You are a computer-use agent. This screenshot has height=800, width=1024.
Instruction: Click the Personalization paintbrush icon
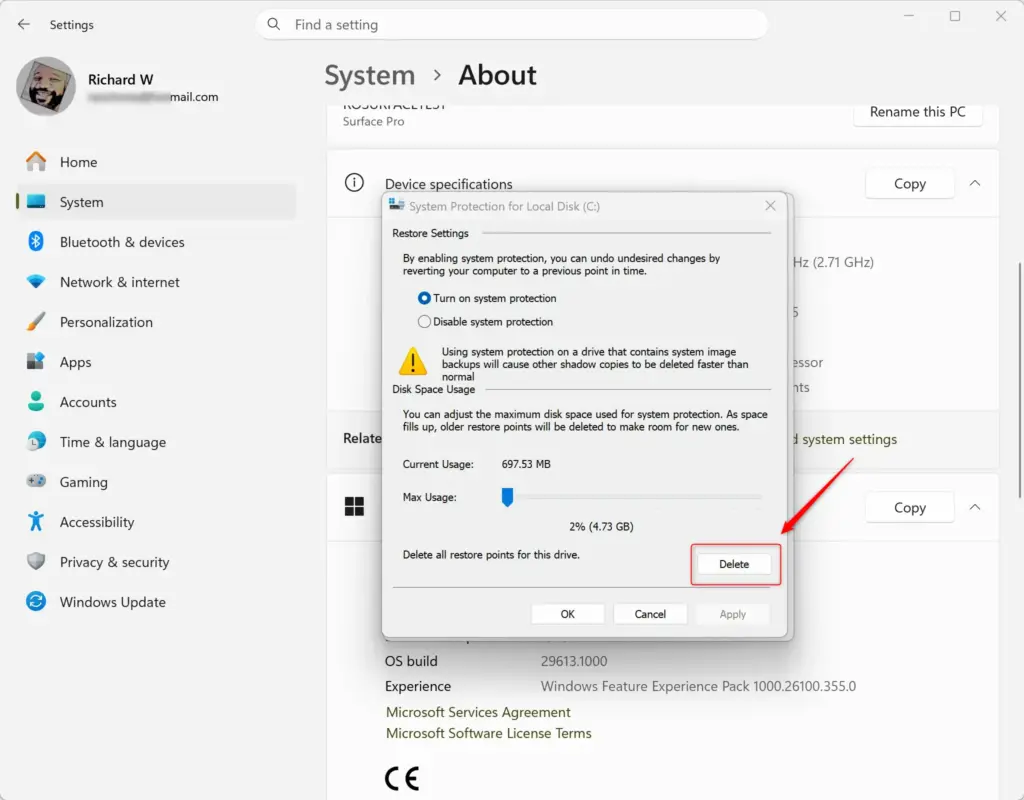[x=36, y=321]
